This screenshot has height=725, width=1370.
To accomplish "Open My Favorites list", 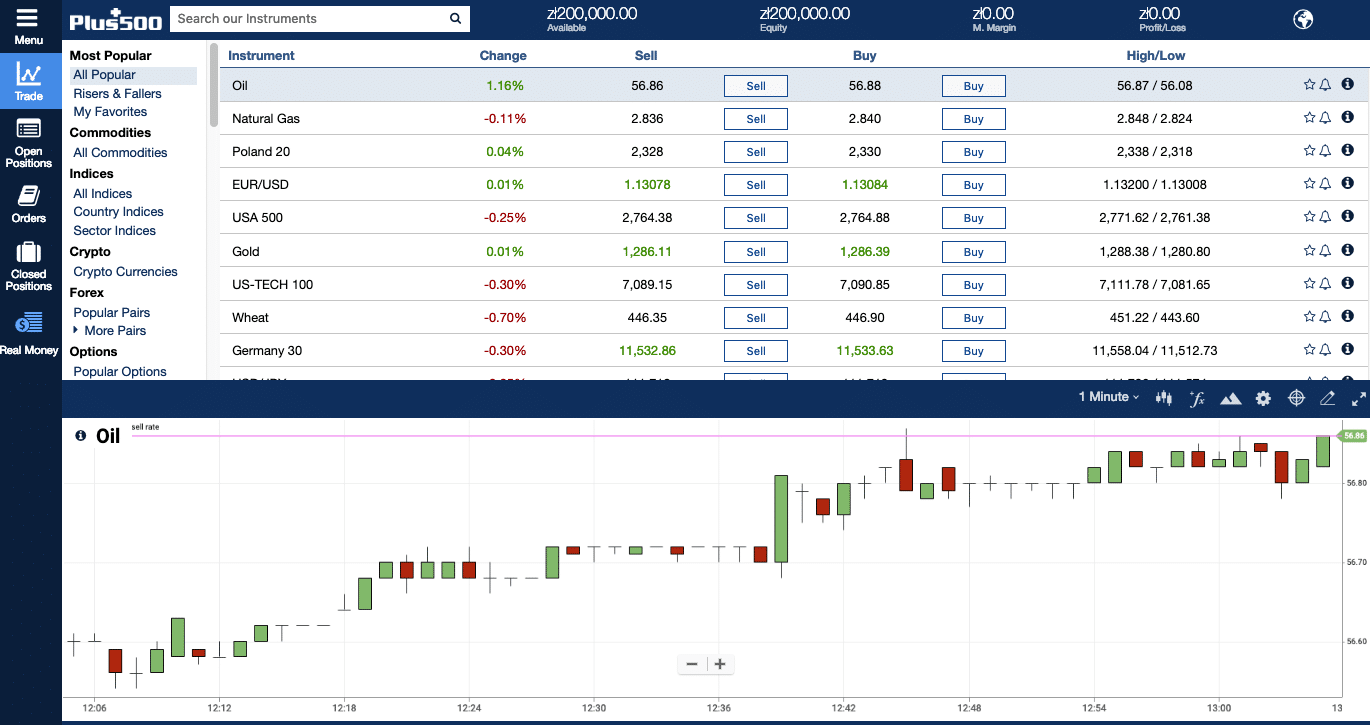I will point(110,112).
